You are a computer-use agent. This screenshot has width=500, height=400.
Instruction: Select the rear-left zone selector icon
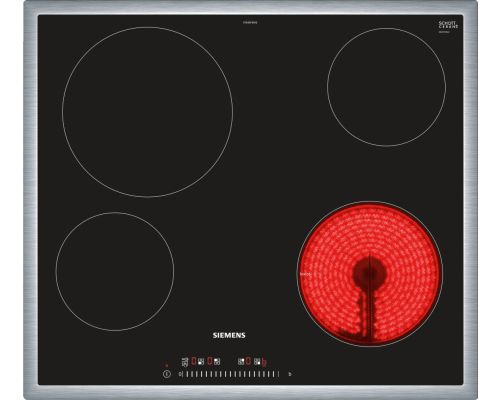217,361
